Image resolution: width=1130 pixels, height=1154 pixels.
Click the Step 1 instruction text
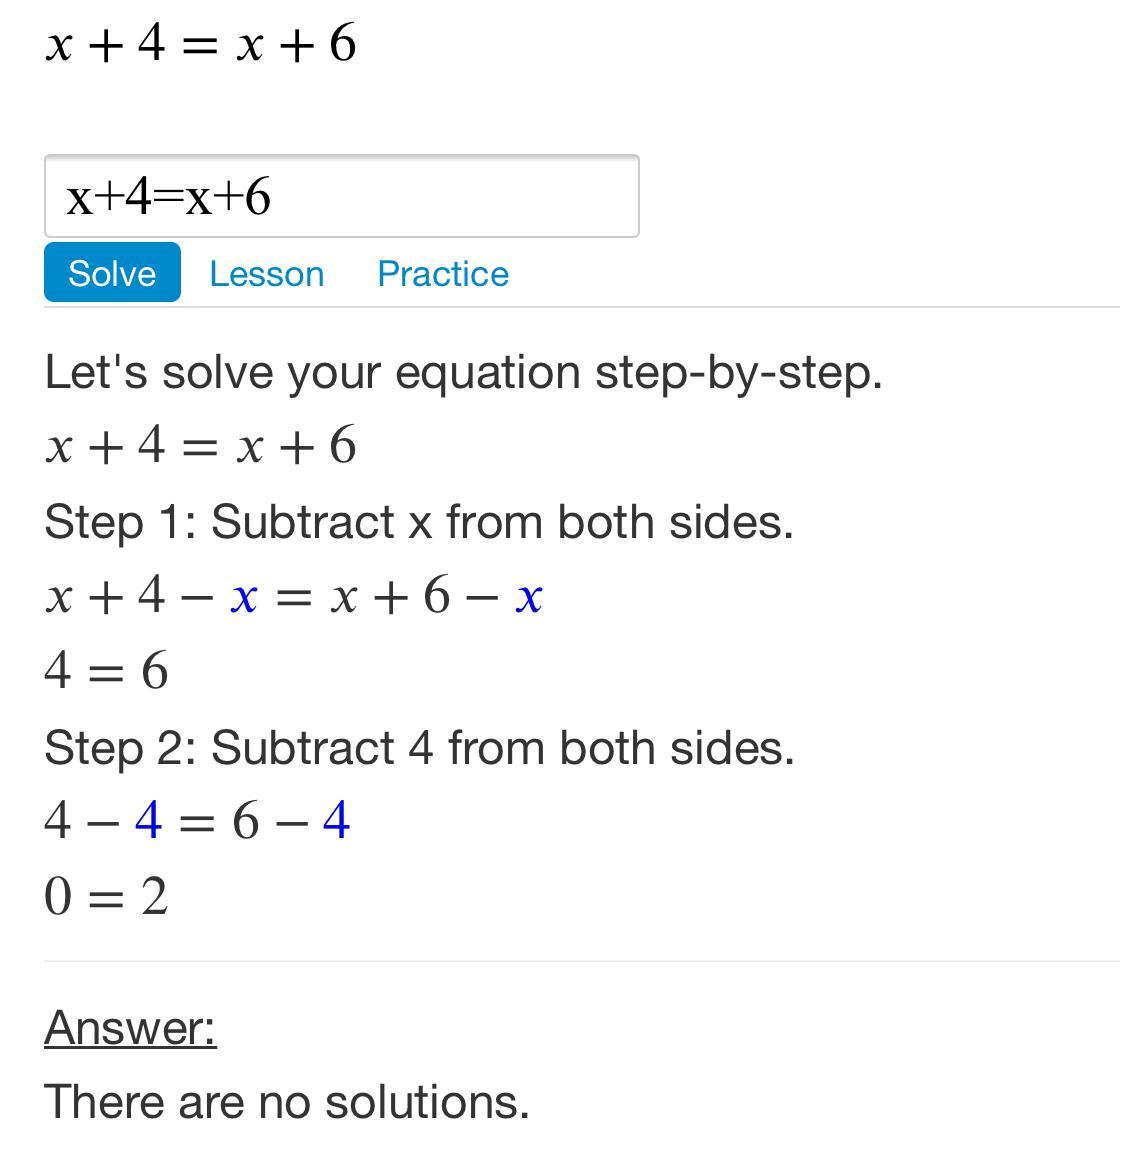coord(419,521)
